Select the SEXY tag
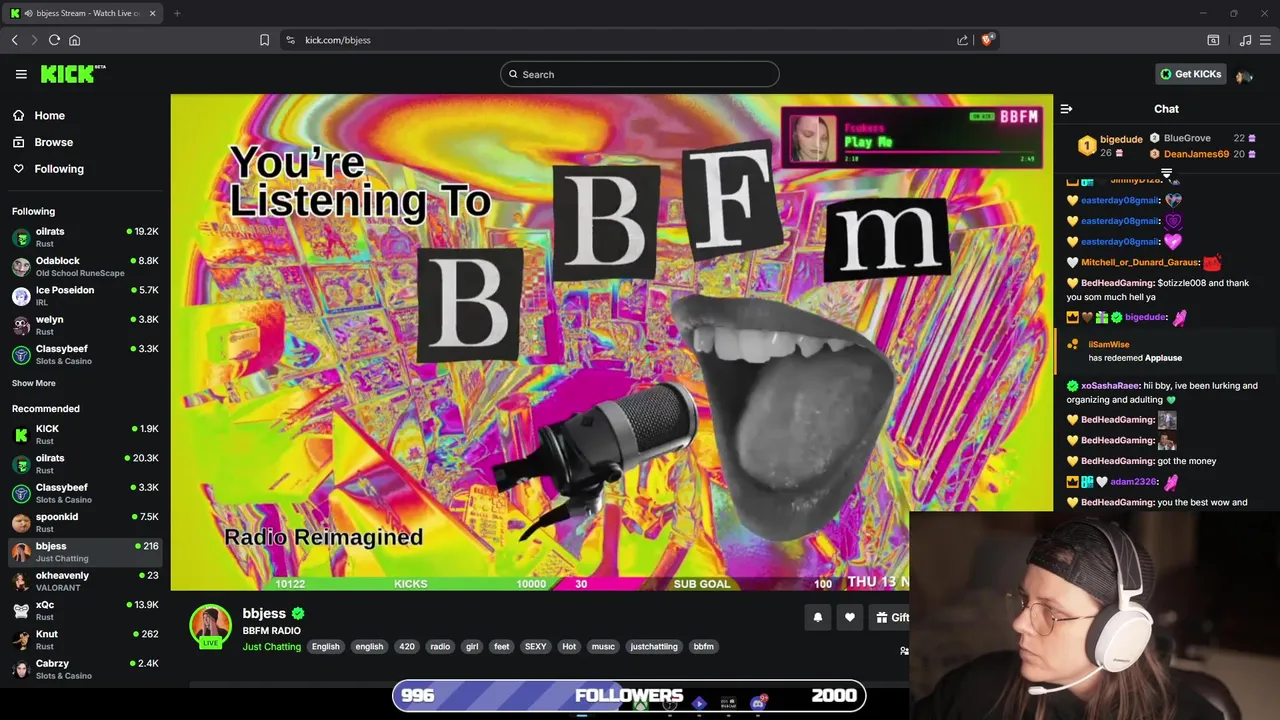 click(x=536, y=647)
